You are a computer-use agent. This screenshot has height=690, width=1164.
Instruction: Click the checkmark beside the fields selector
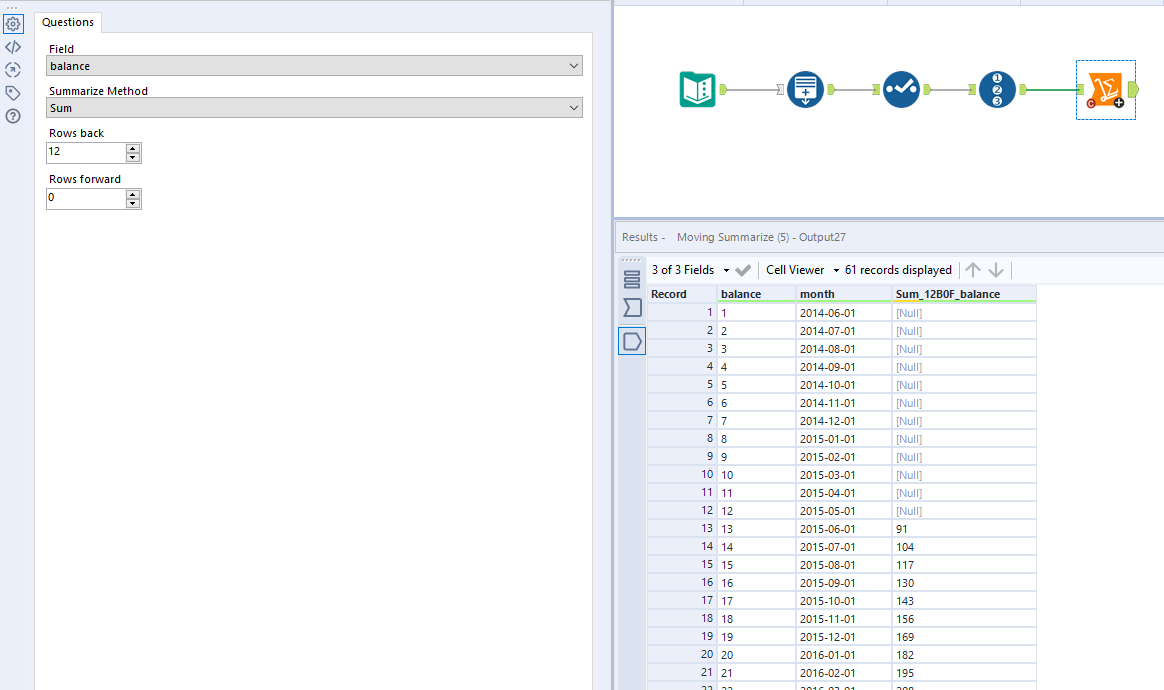[742, 270]
